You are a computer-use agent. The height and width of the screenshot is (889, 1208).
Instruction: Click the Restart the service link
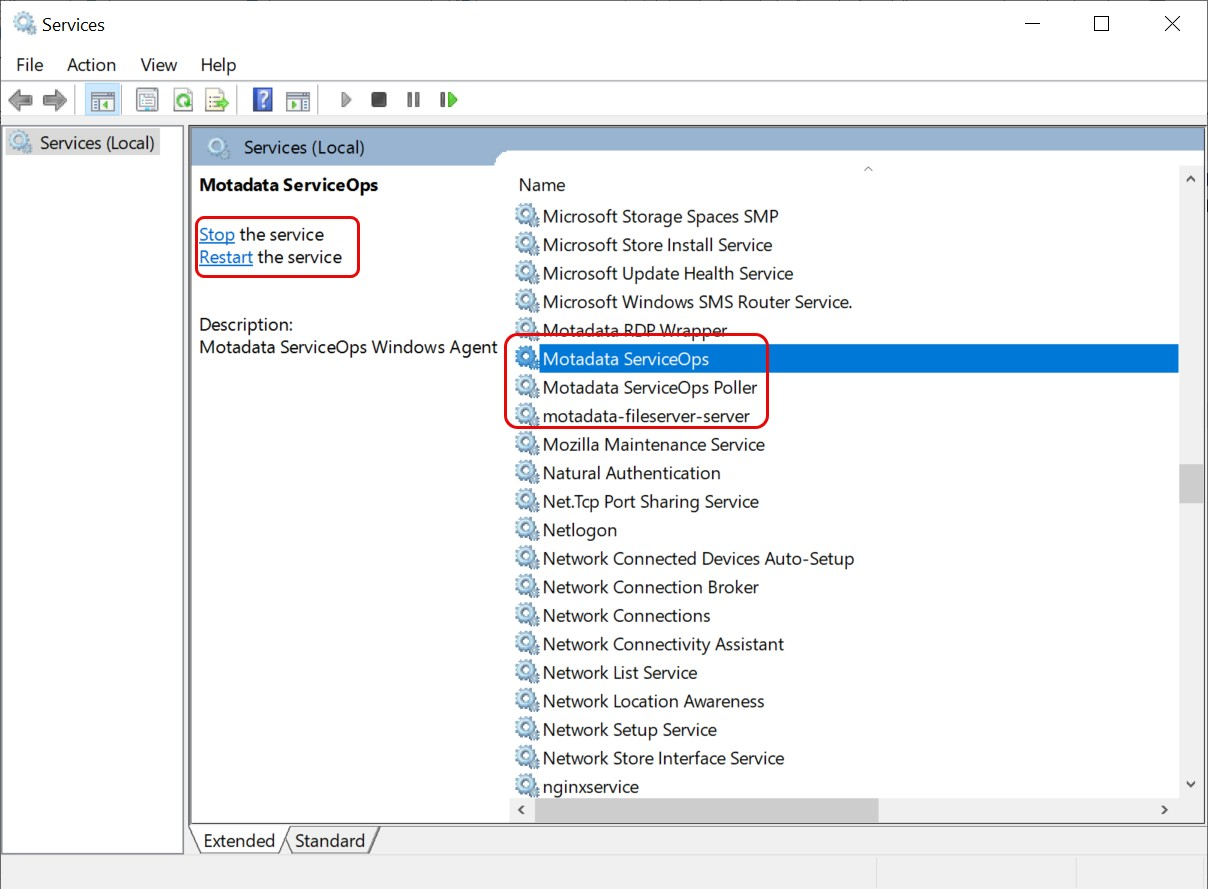pyautogui.click(x=226, y=257)
